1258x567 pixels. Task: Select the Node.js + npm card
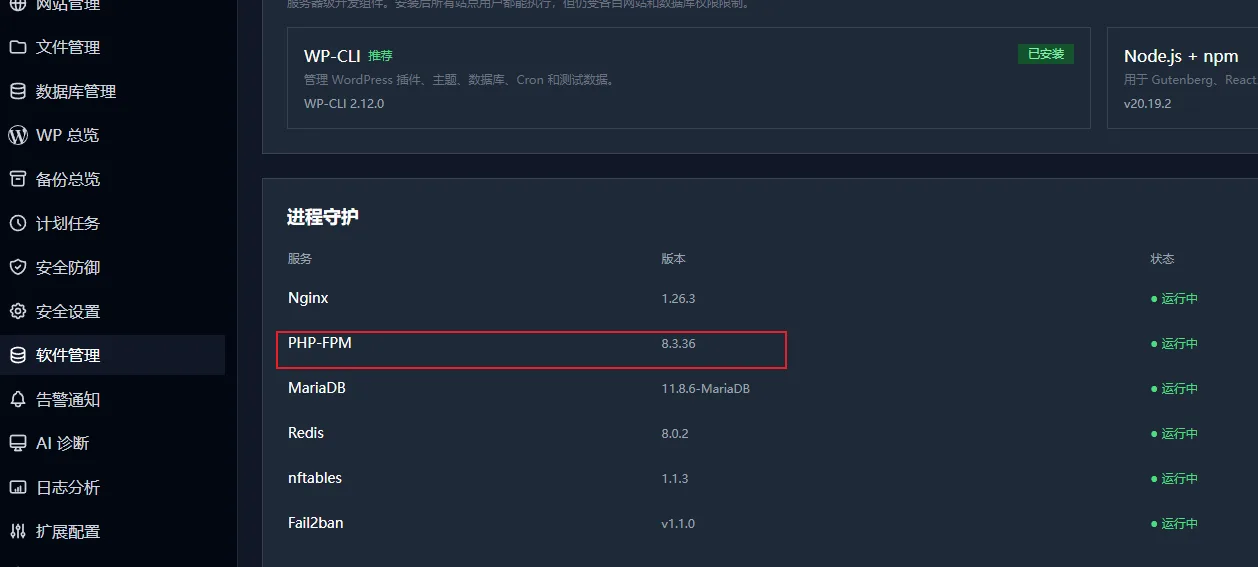1182,78
